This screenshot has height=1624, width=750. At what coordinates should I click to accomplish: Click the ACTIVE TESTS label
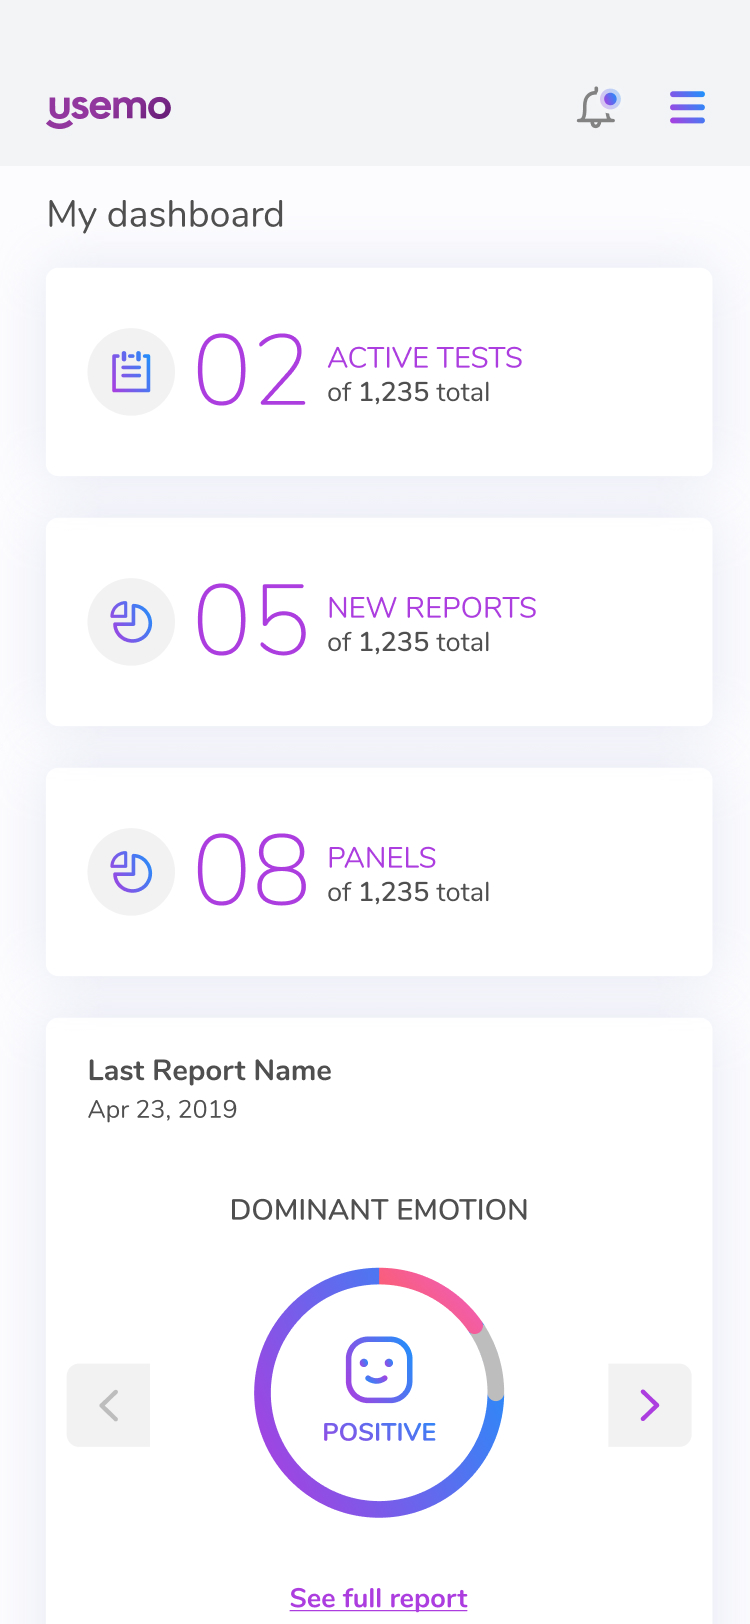pyautogui.click(x=425, y=357)
